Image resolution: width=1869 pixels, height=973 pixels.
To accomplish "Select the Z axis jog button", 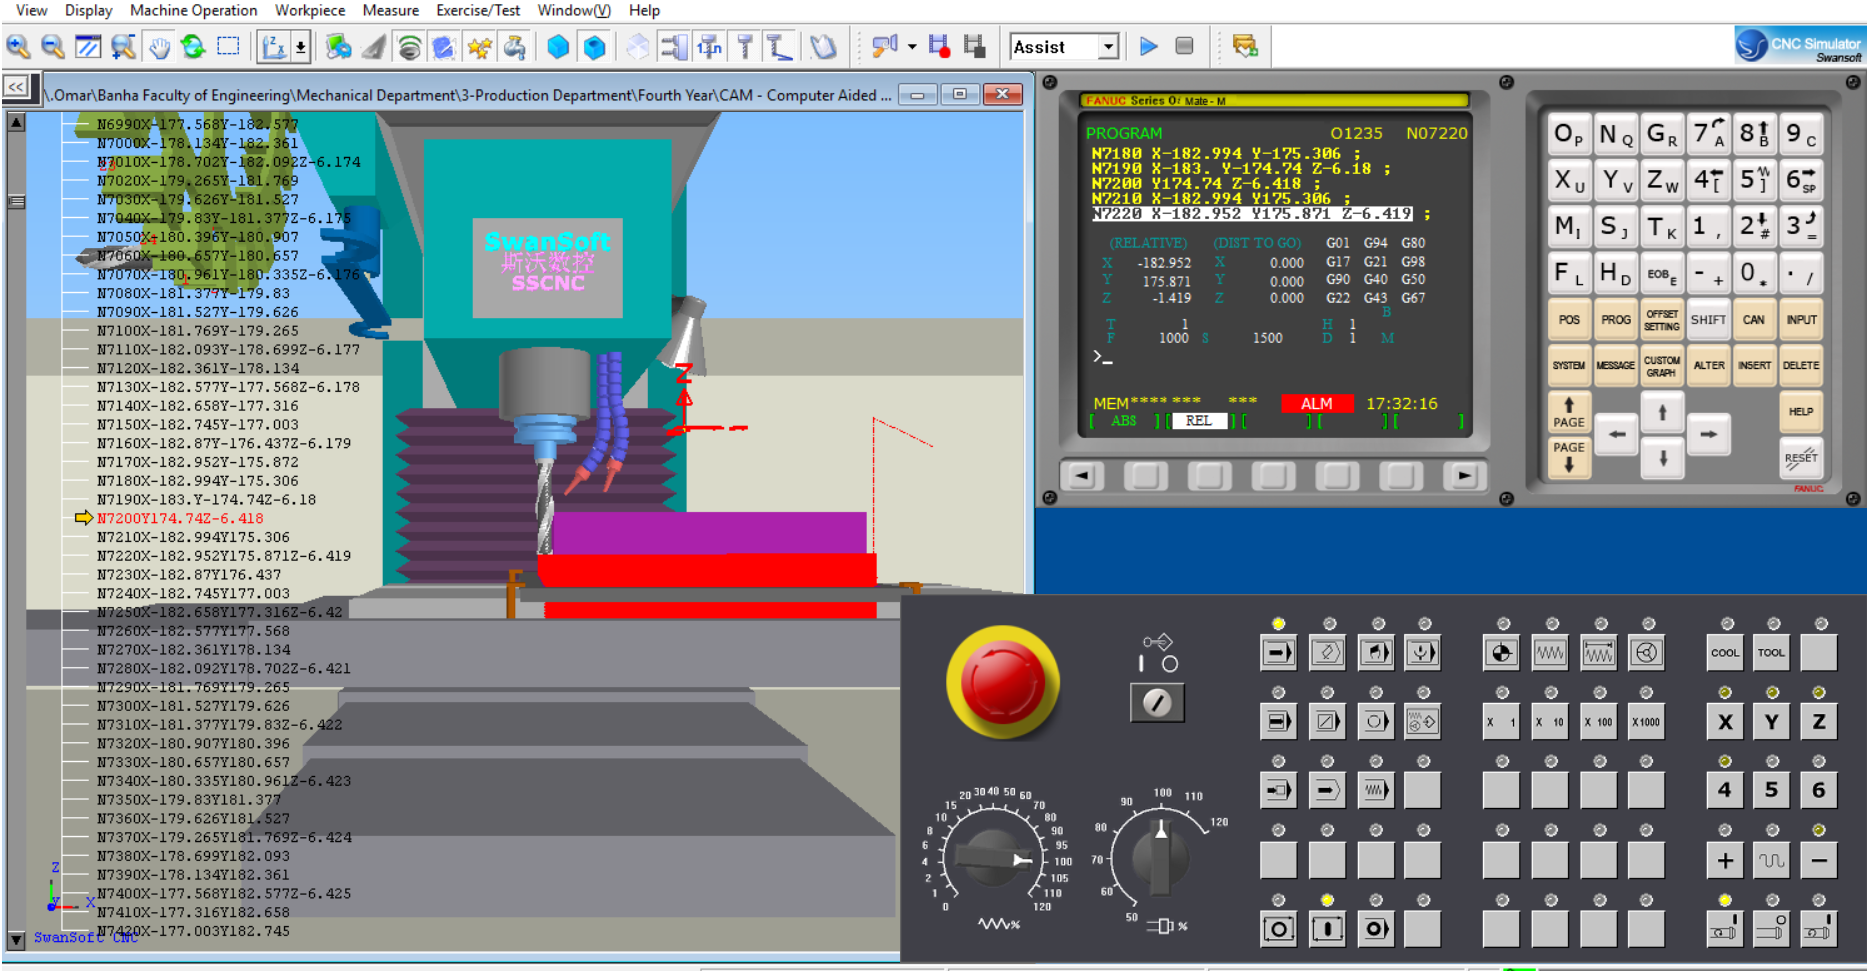I will click(x=1819, y=721).
